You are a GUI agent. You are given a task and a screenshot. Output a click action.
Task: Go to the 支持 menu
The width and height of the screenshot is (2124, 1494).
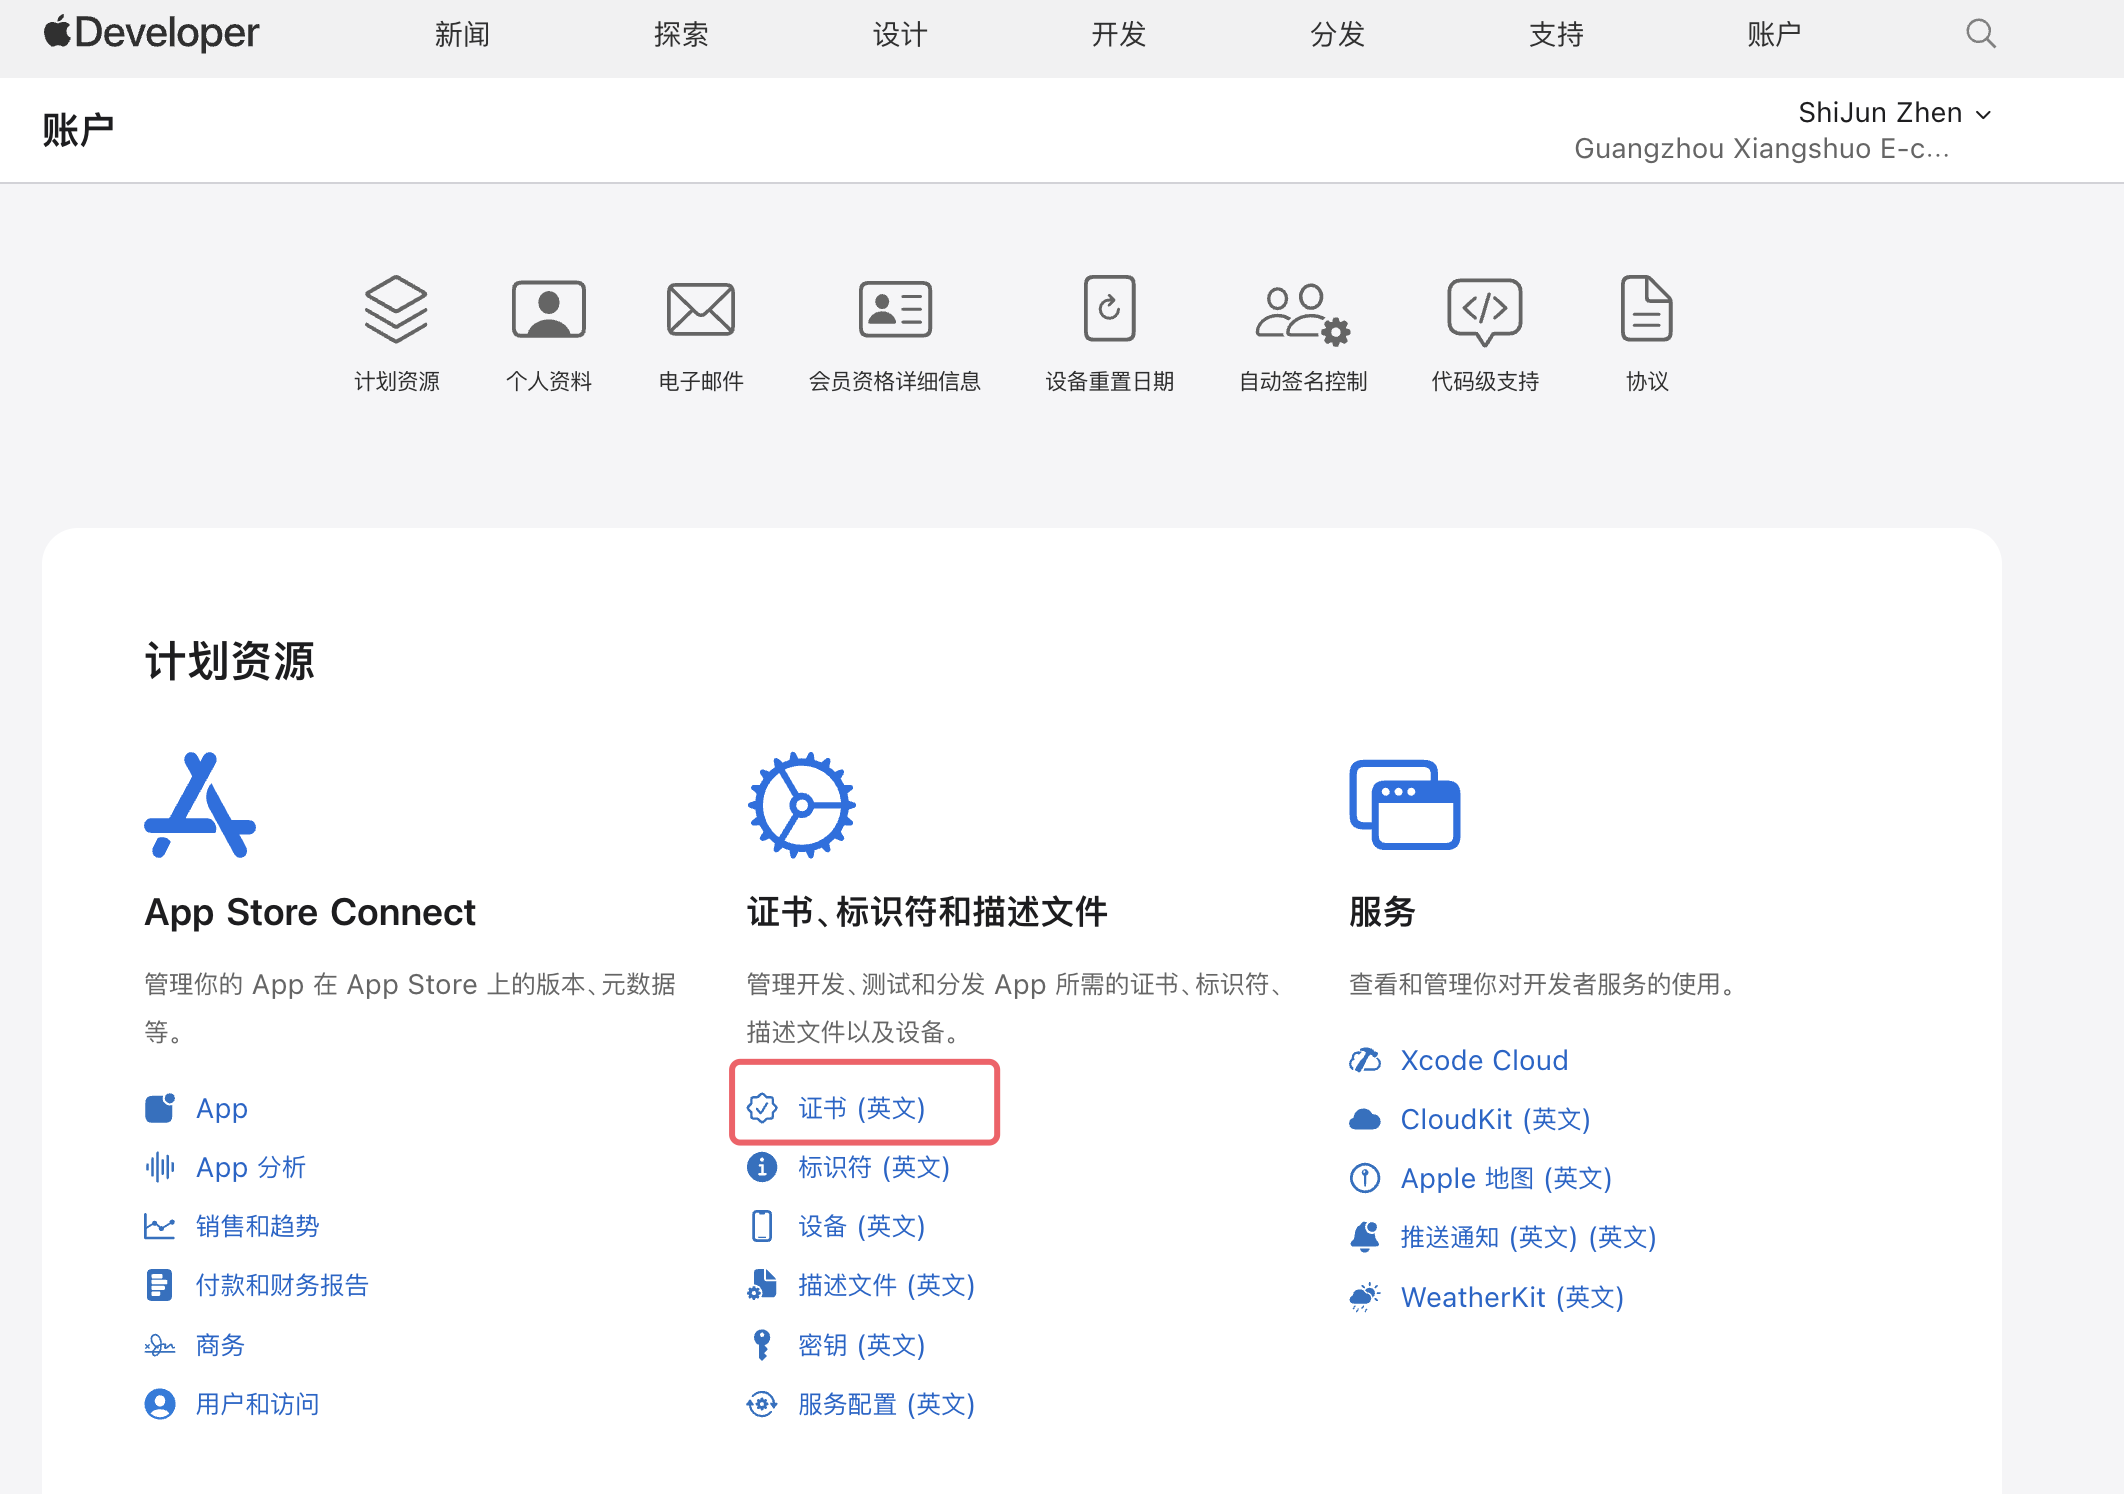click(1556, 35)
